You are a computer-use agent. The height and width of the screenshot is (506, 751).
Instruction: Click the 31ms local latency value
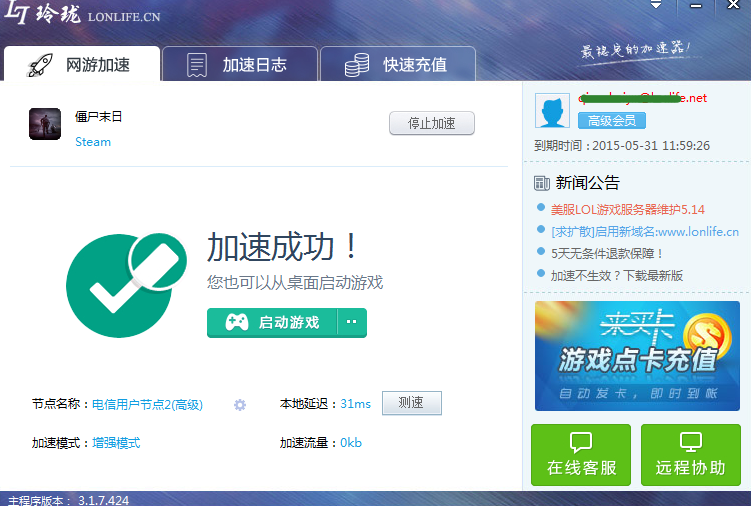tap(355, 404)
